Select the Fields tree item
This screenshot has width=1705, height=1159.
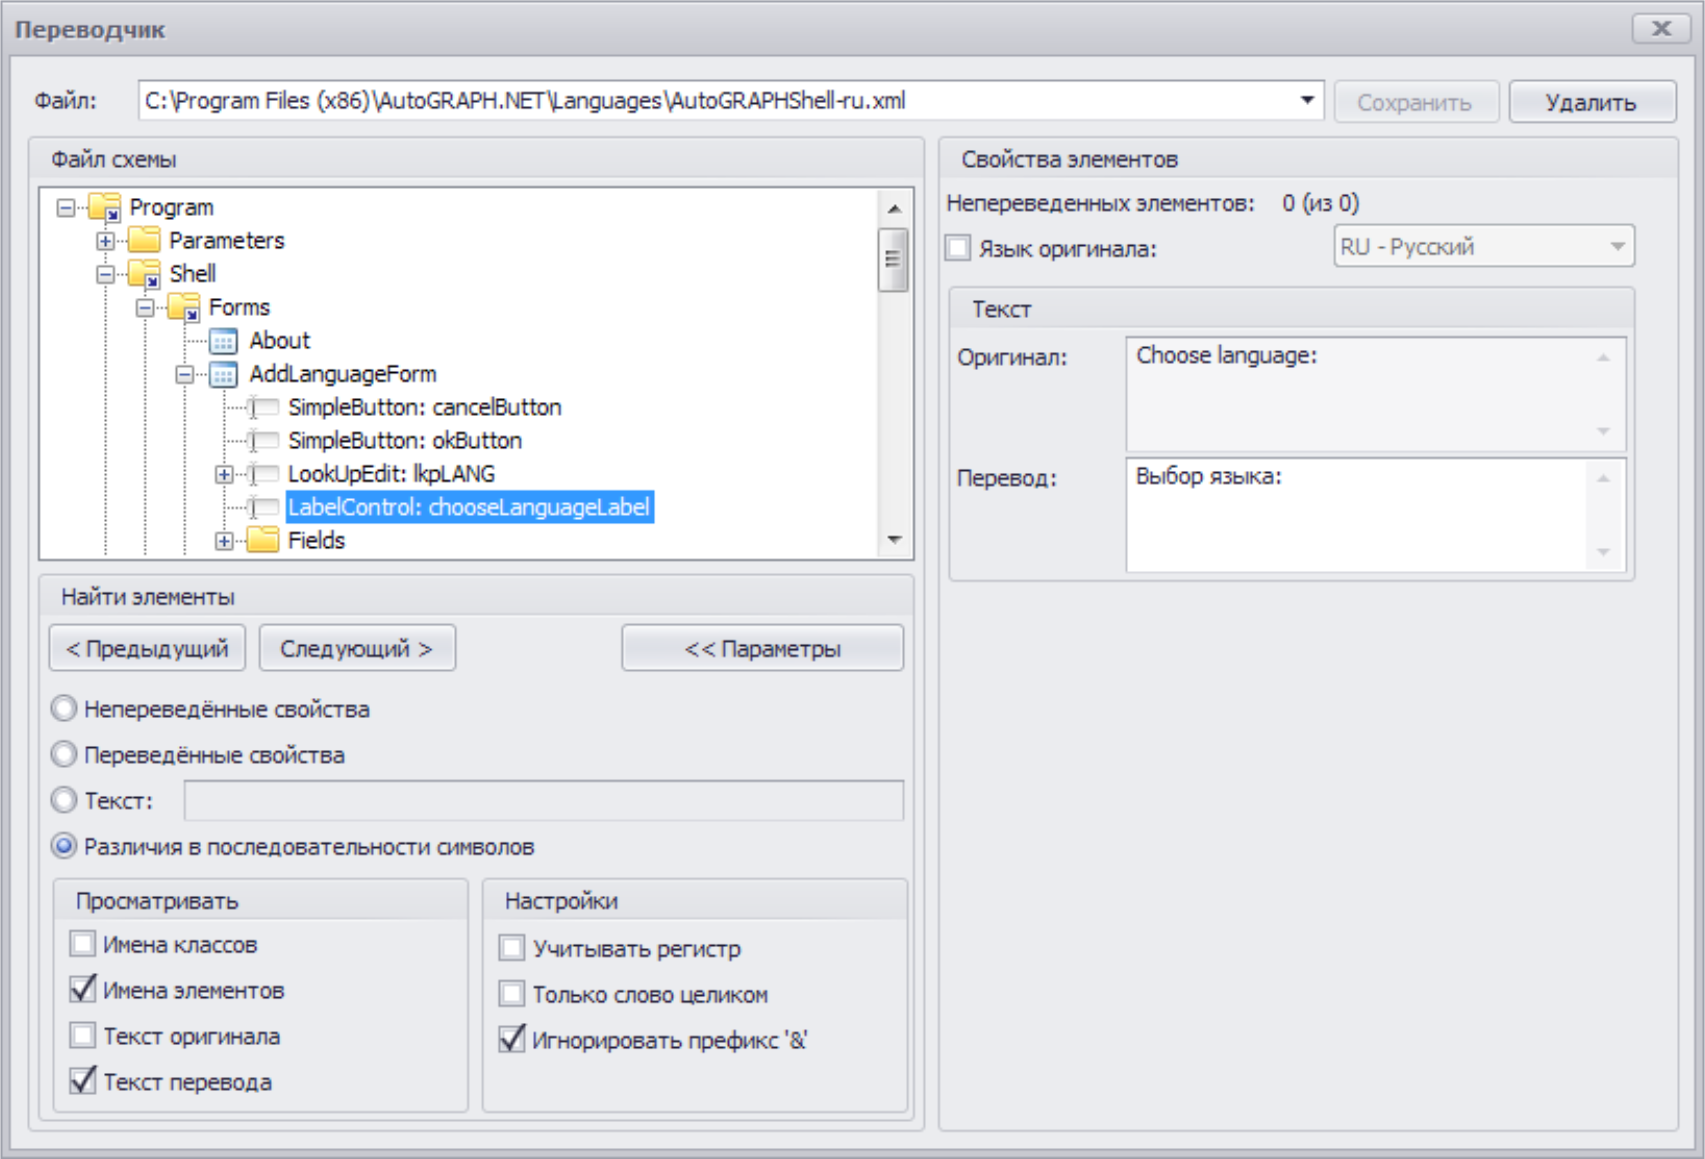pos(316,540)
